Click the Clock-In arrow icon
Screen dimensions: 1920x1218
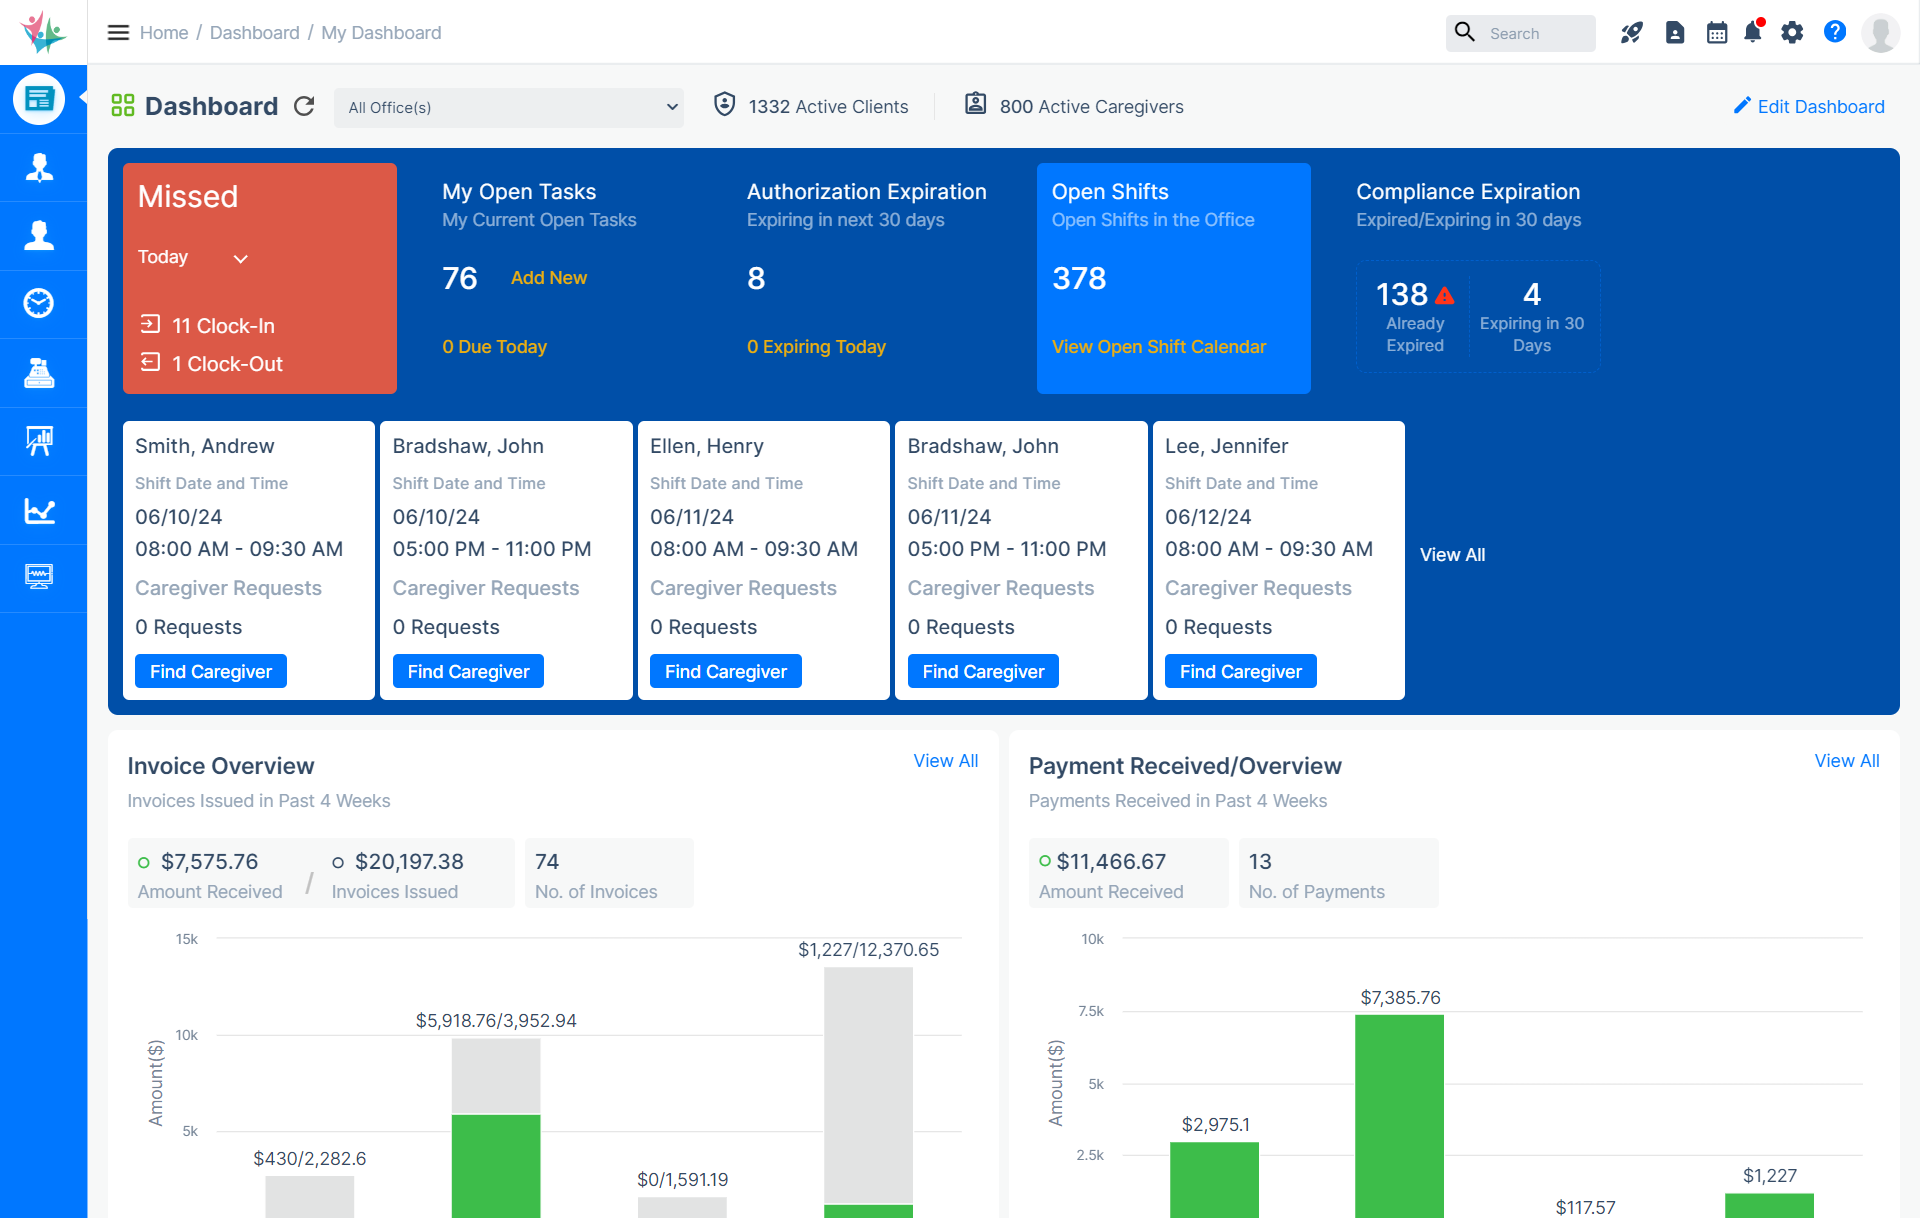[150, 324]
